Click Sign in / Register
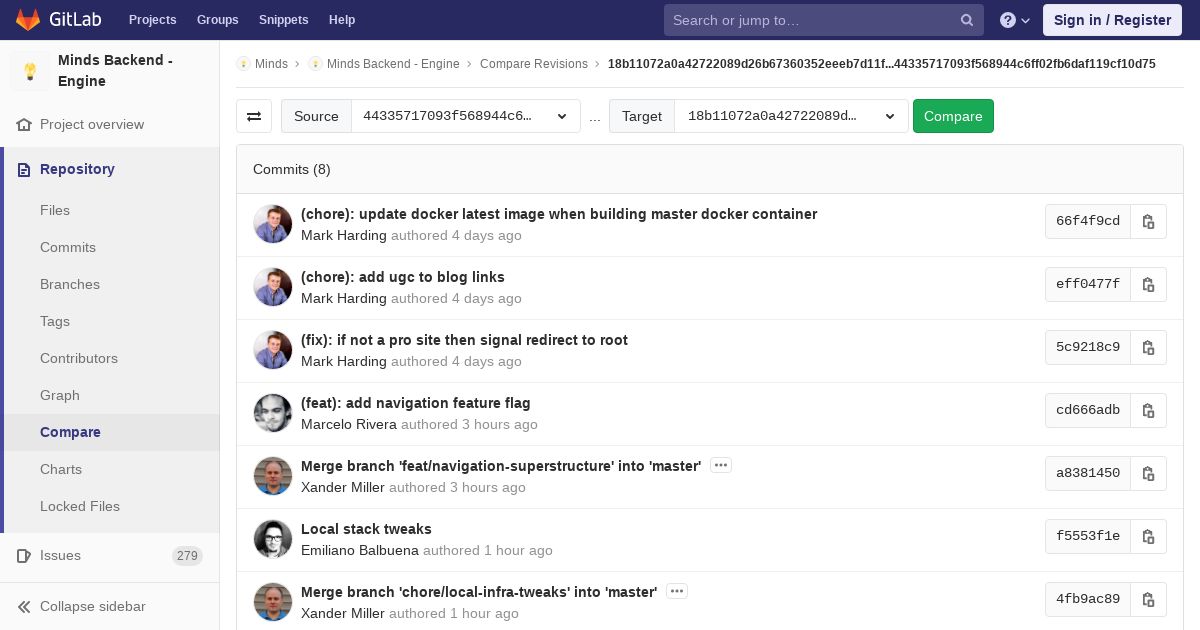 1112,20
